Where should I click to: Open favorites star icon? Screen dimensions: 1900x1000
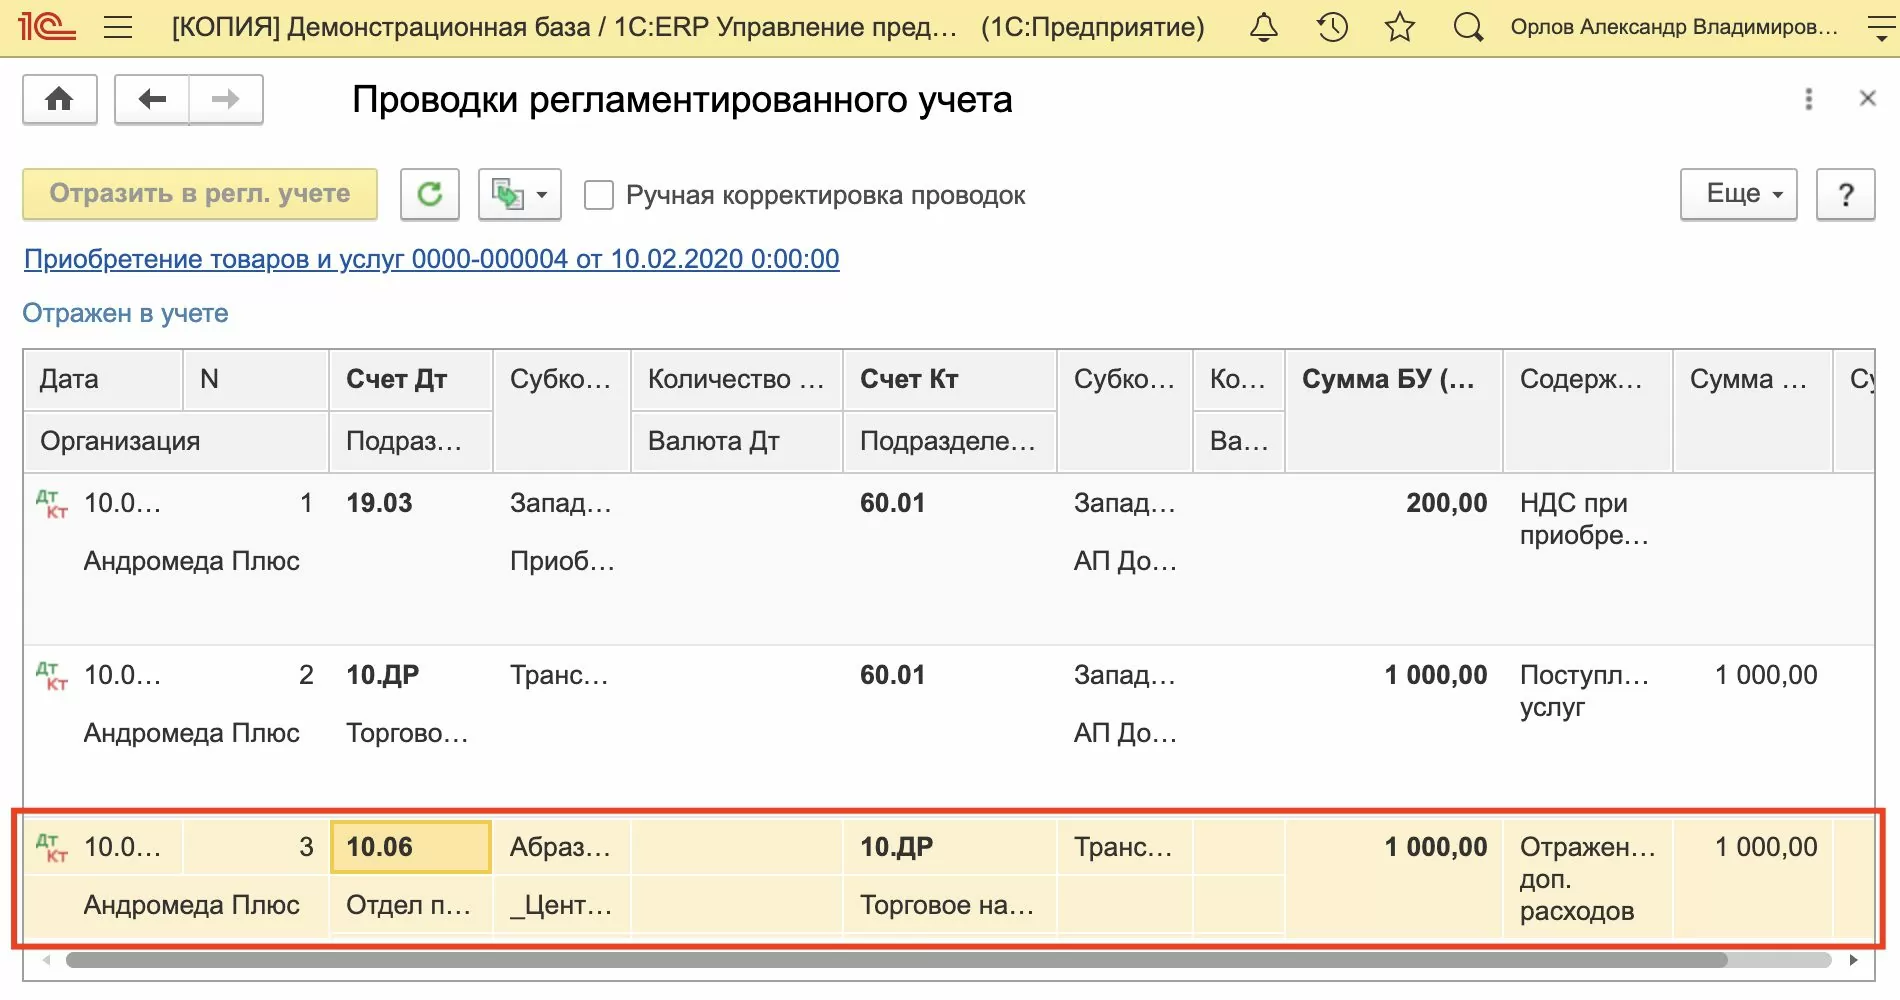coord(1400,27)
